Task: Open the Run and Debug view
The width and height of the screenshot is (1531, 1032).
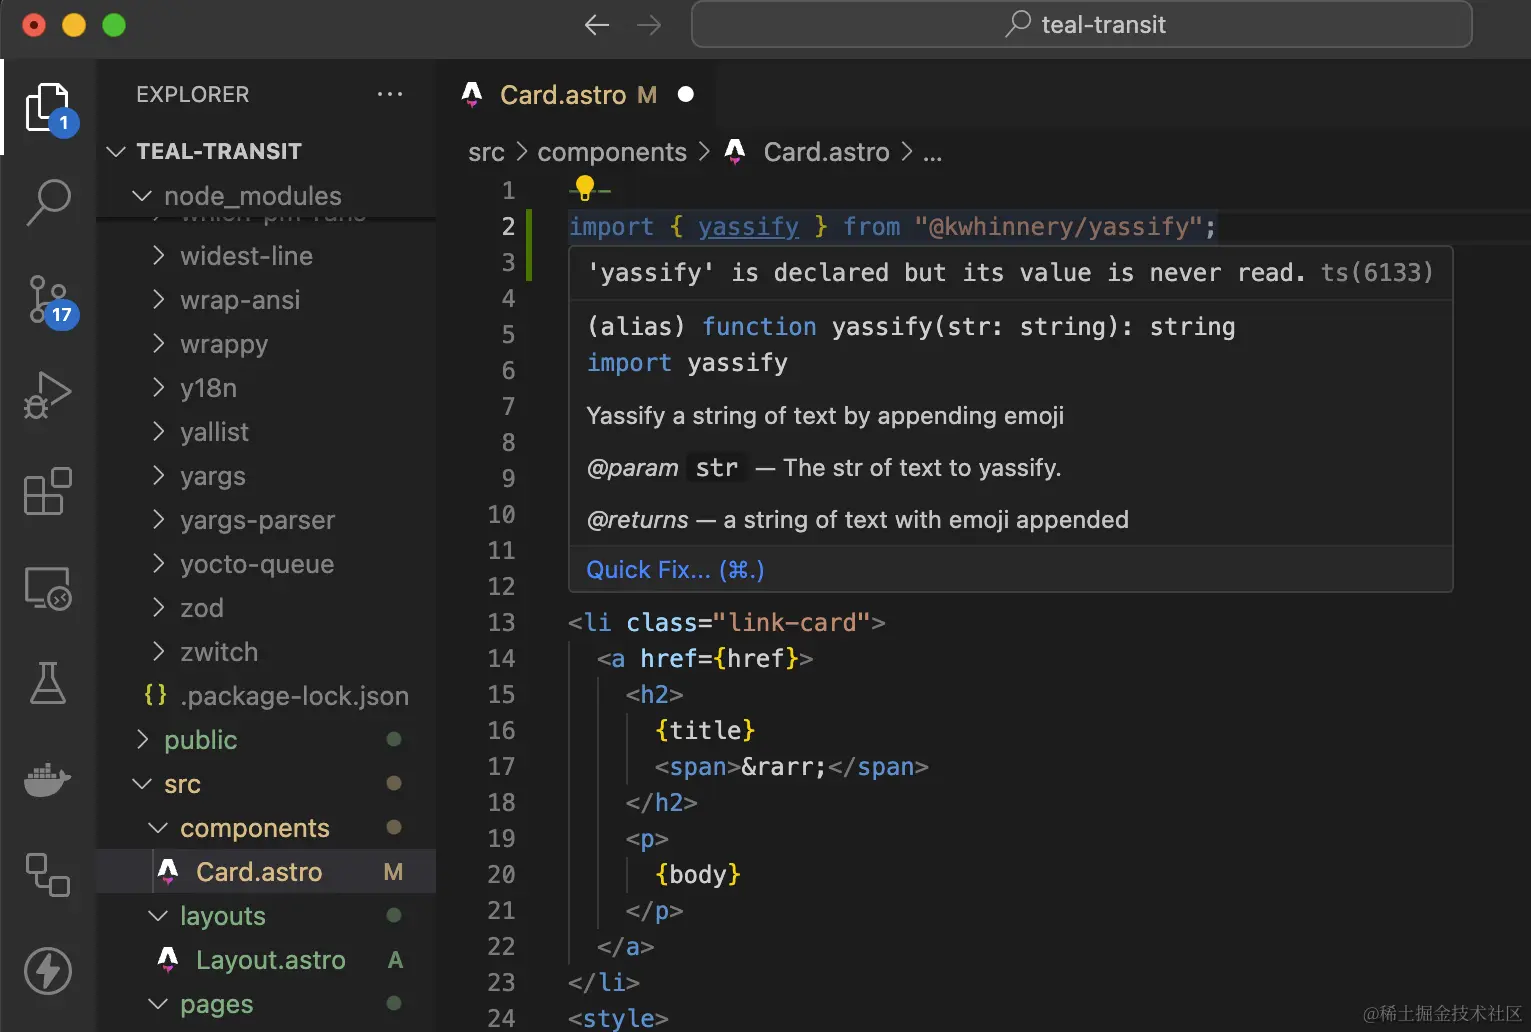Action: pos(48,395)
